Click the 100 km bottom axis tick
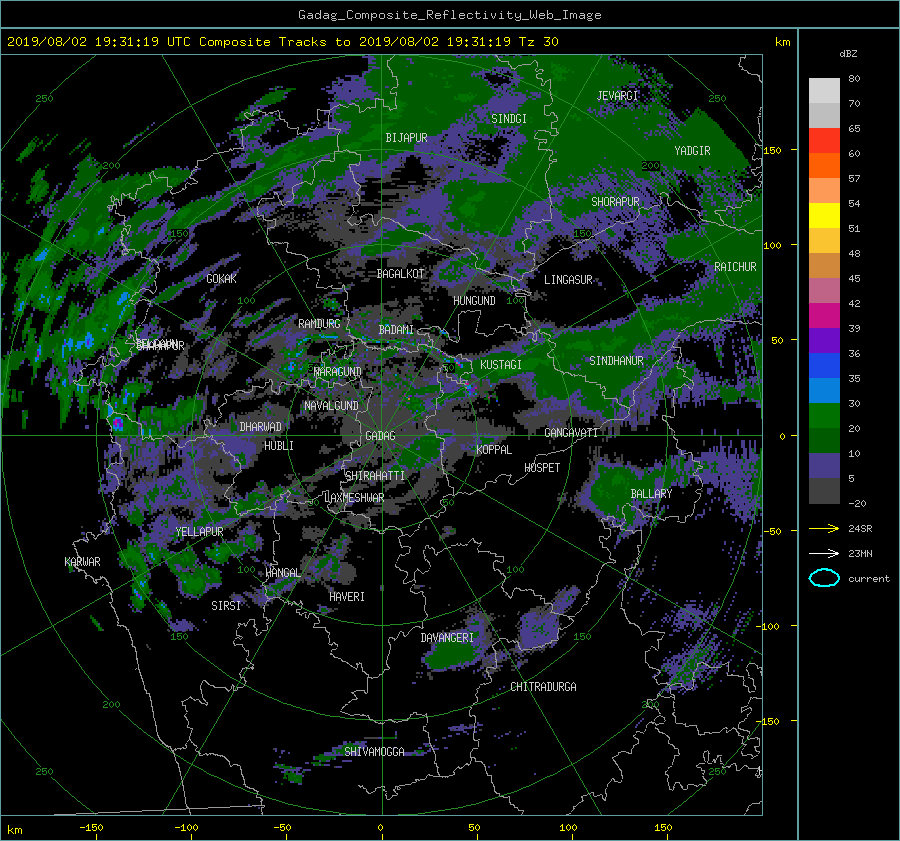 click(568, 827)
